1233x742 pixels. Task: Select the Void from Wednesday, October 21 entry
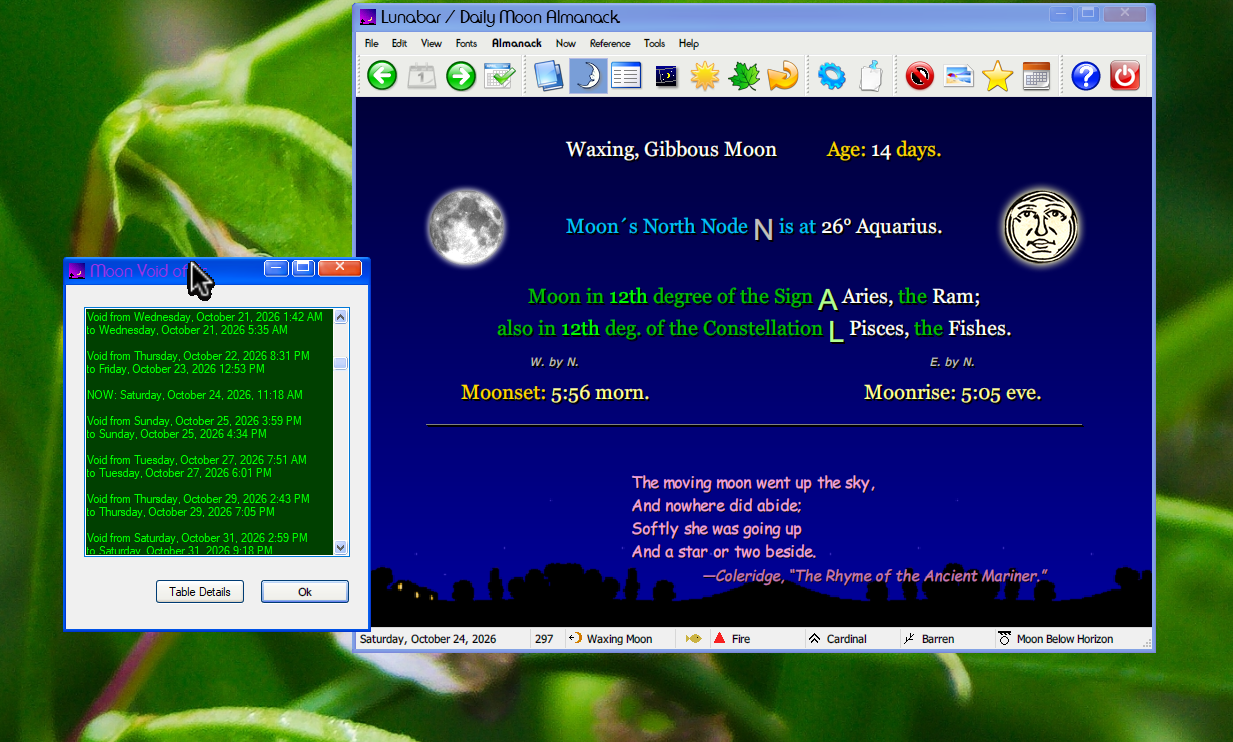[x=206, y=323]
